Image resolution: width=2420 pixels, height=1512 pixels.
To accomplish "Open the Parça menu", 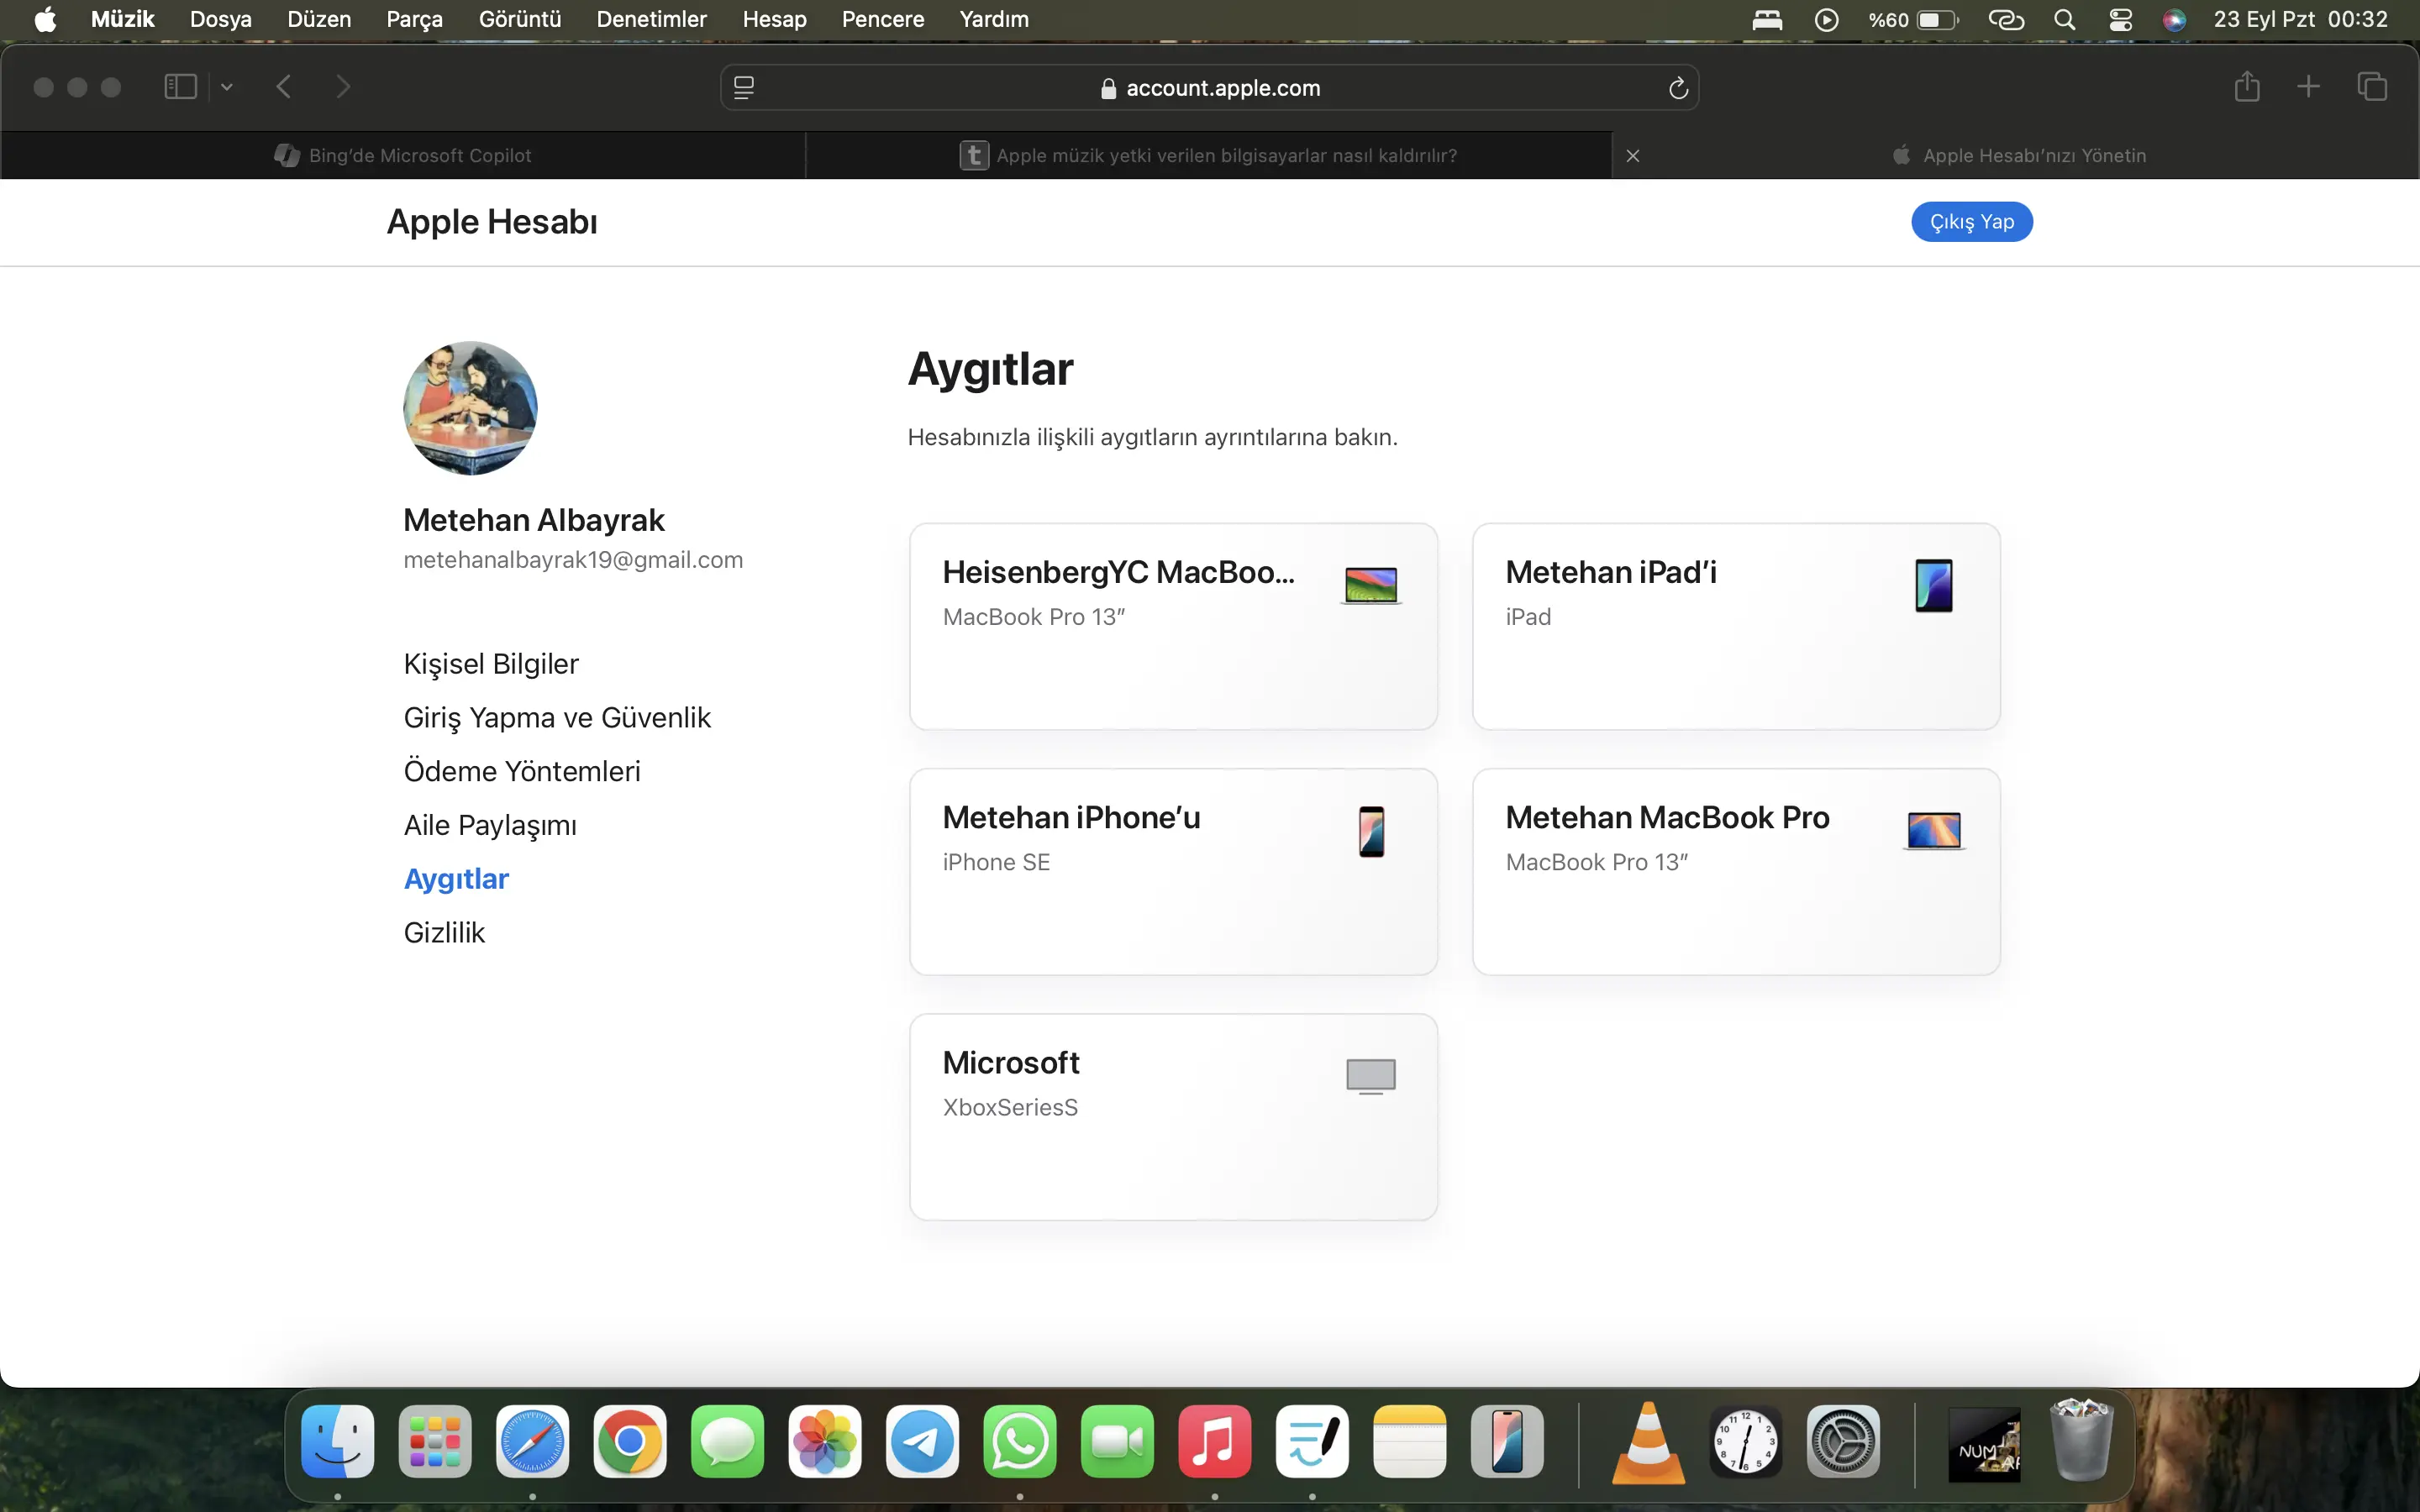I will click(x=414, y=19).
